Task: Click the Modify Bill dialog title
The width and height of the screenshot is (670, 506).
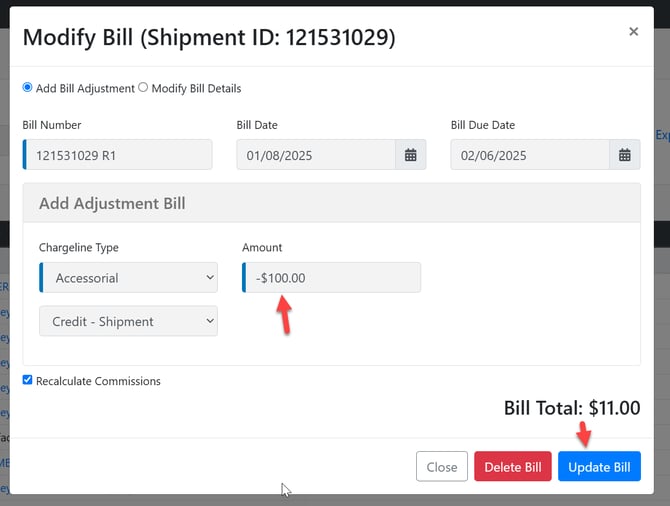Action: click(x=209, y=38)
